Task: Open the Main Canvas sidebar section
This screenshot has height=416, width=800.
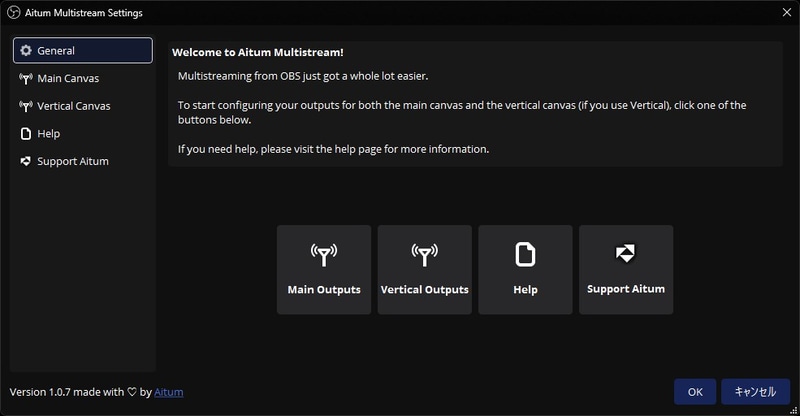Action: [83, 79]
